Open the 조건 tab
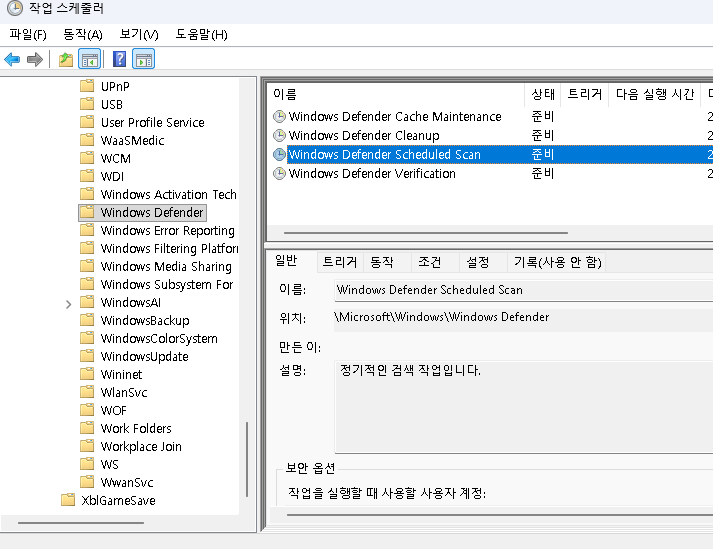This screenshot has width=713, height=549. pos(429,262)
